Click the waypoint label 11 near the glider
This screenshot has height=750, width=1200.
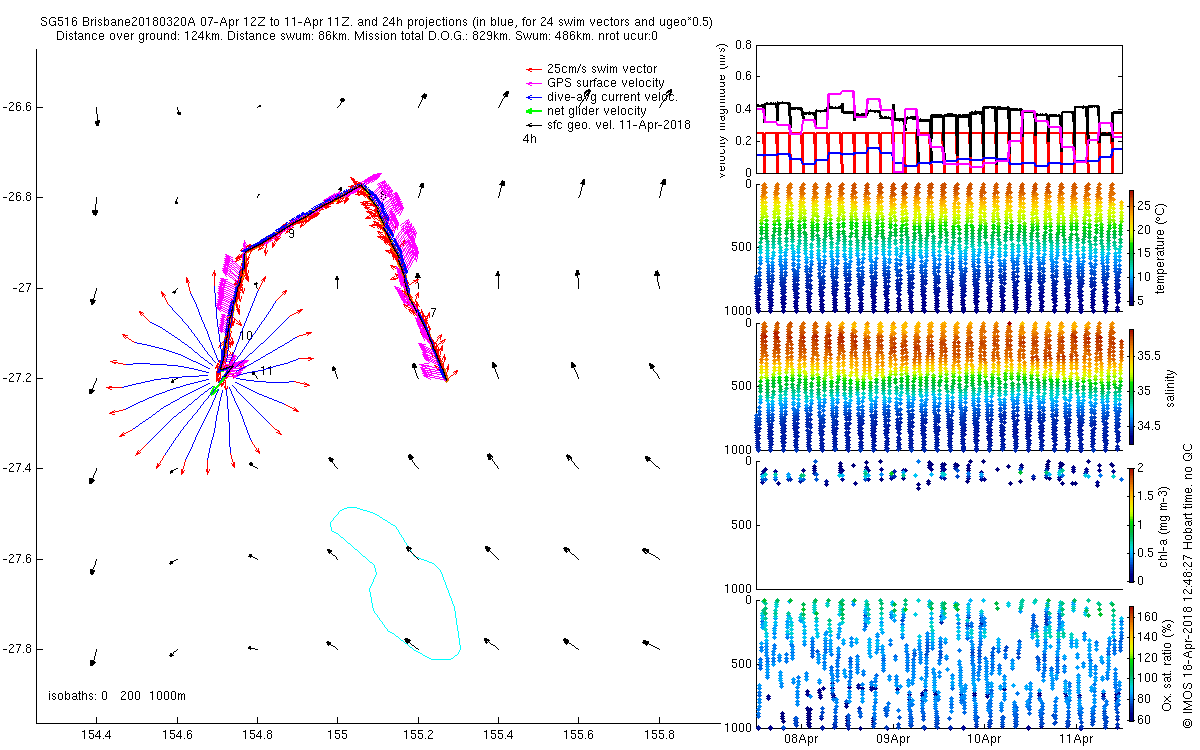[x=266, y=371]
